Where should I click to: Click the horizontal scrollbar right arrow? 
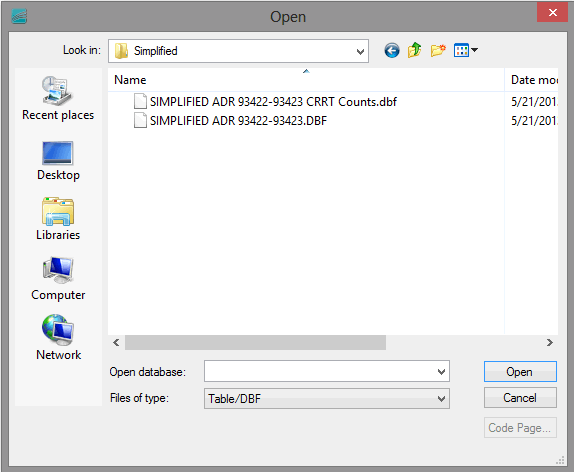(549, 342)
